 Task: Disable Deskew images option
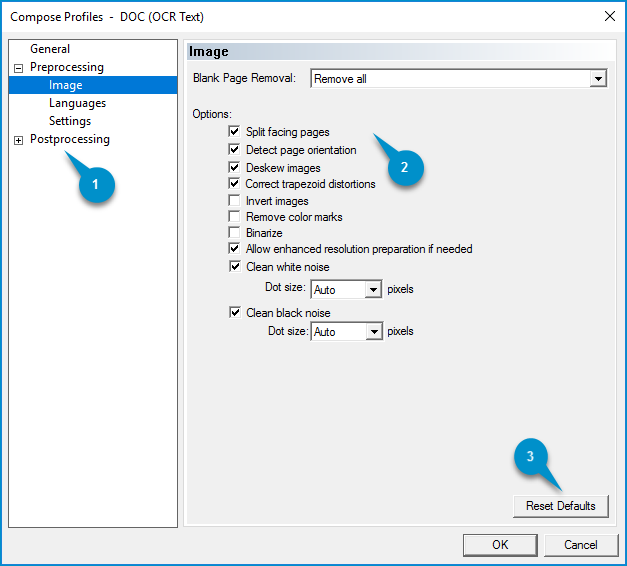coord(234,167)
